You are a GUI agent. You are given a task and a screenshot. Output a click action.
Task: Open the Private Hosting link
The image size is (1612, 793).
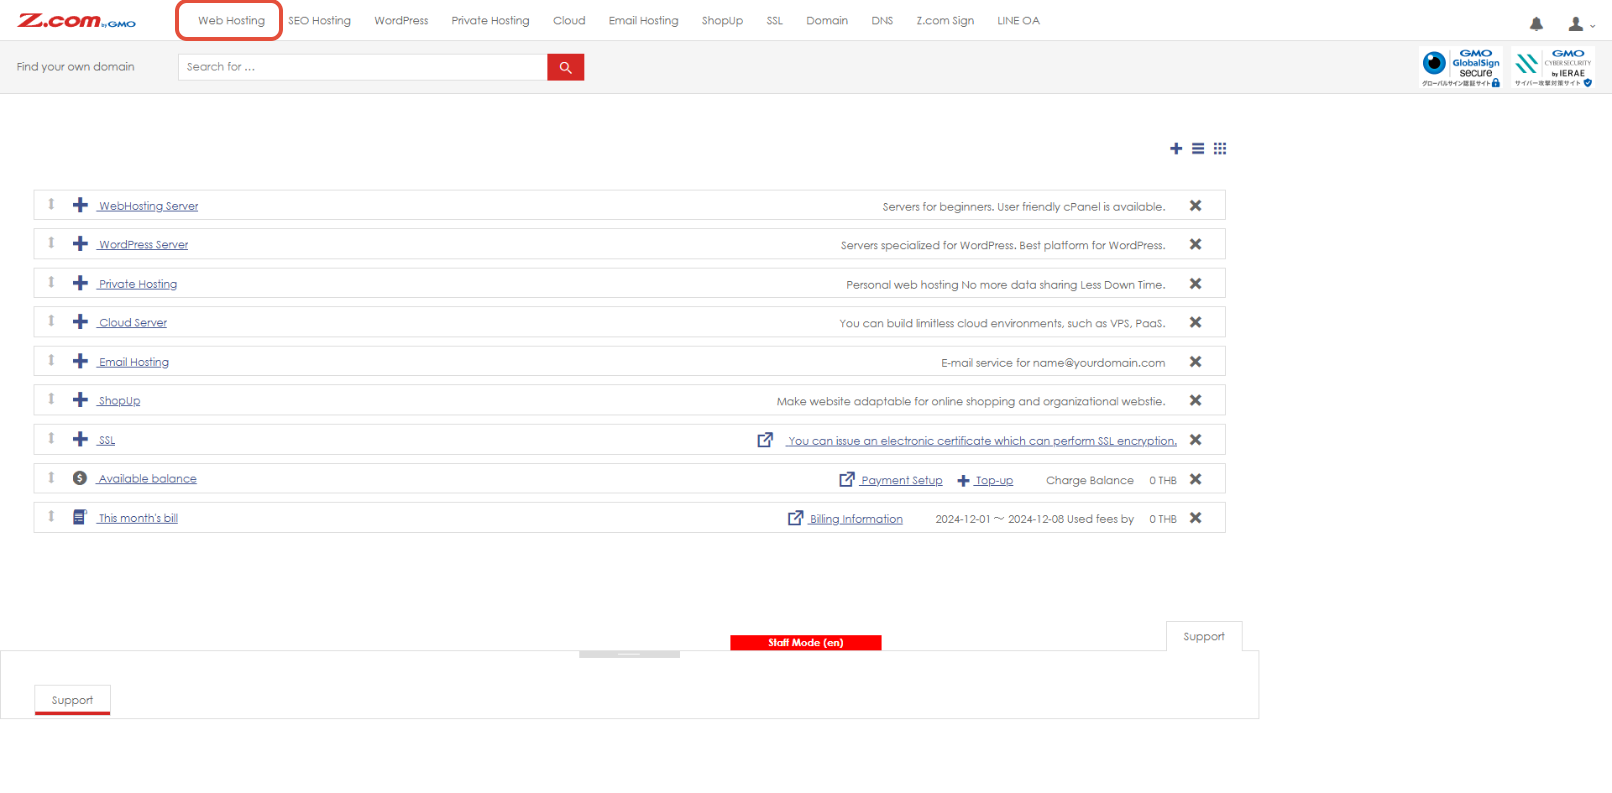pos(137,284)
